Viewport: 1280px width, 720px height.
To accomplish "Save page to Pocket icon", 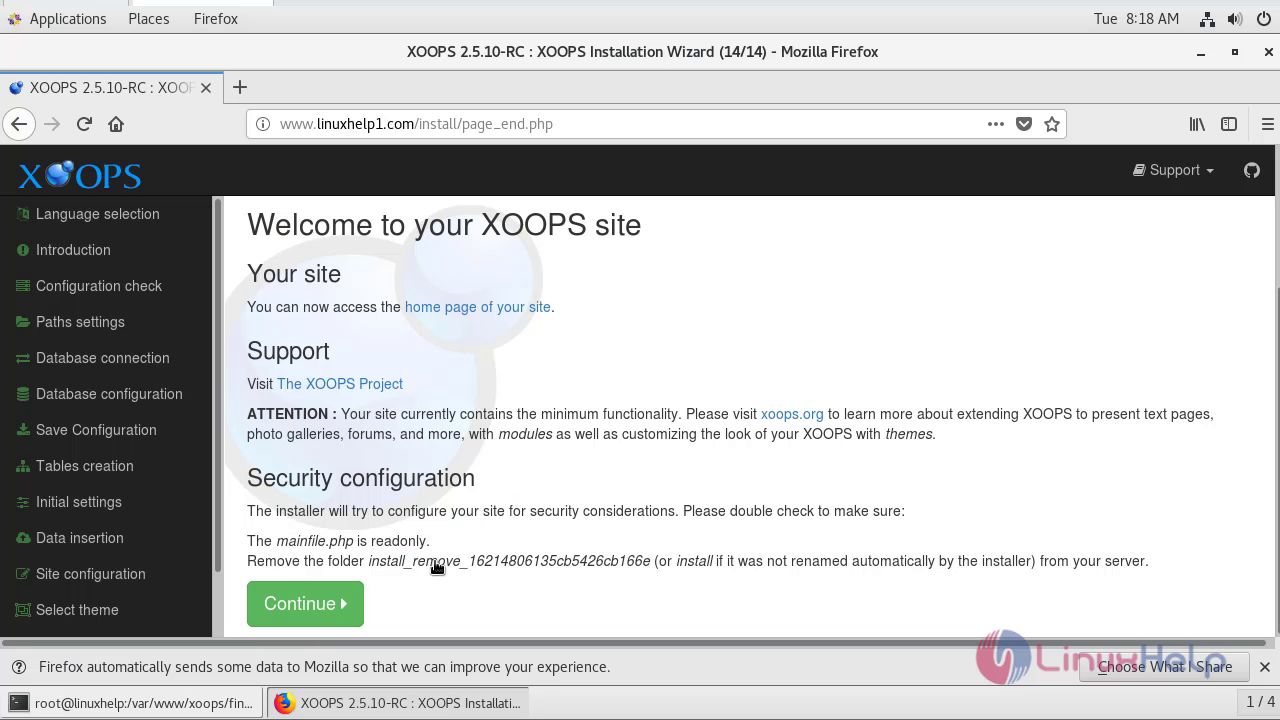I will click(x=1024, y=124).
